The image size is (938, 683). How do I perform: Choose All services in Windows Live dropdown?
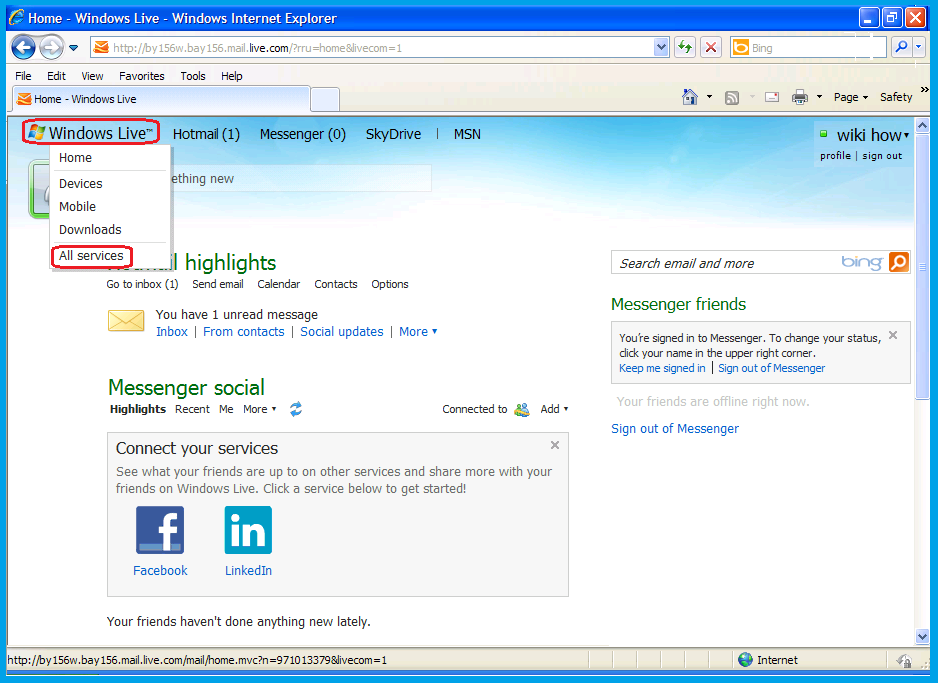click(92, 256)
